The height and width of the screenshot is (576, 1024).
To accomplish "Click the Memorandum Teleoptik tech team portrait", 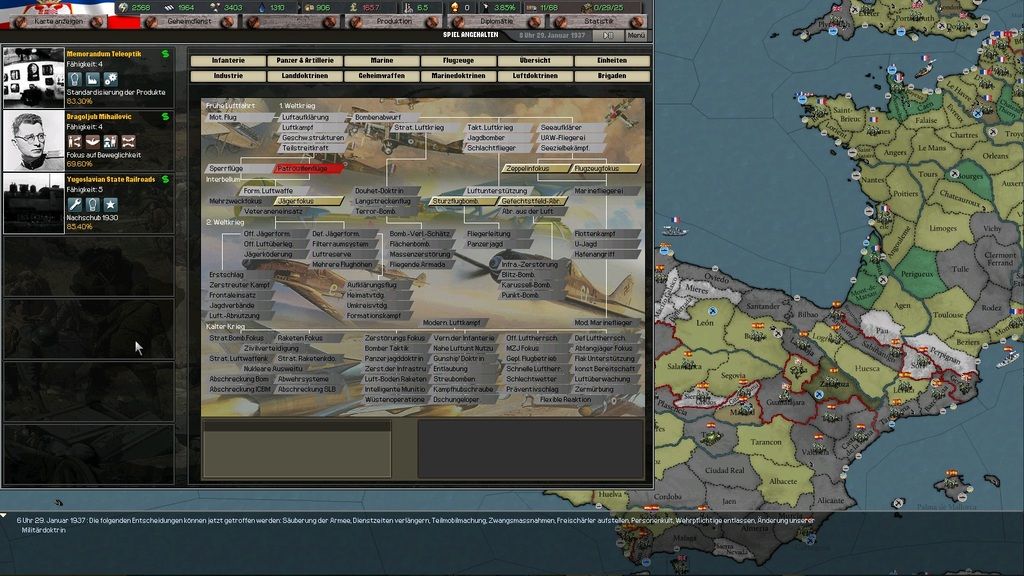I will pyautogui.click(x=33, y=77).
